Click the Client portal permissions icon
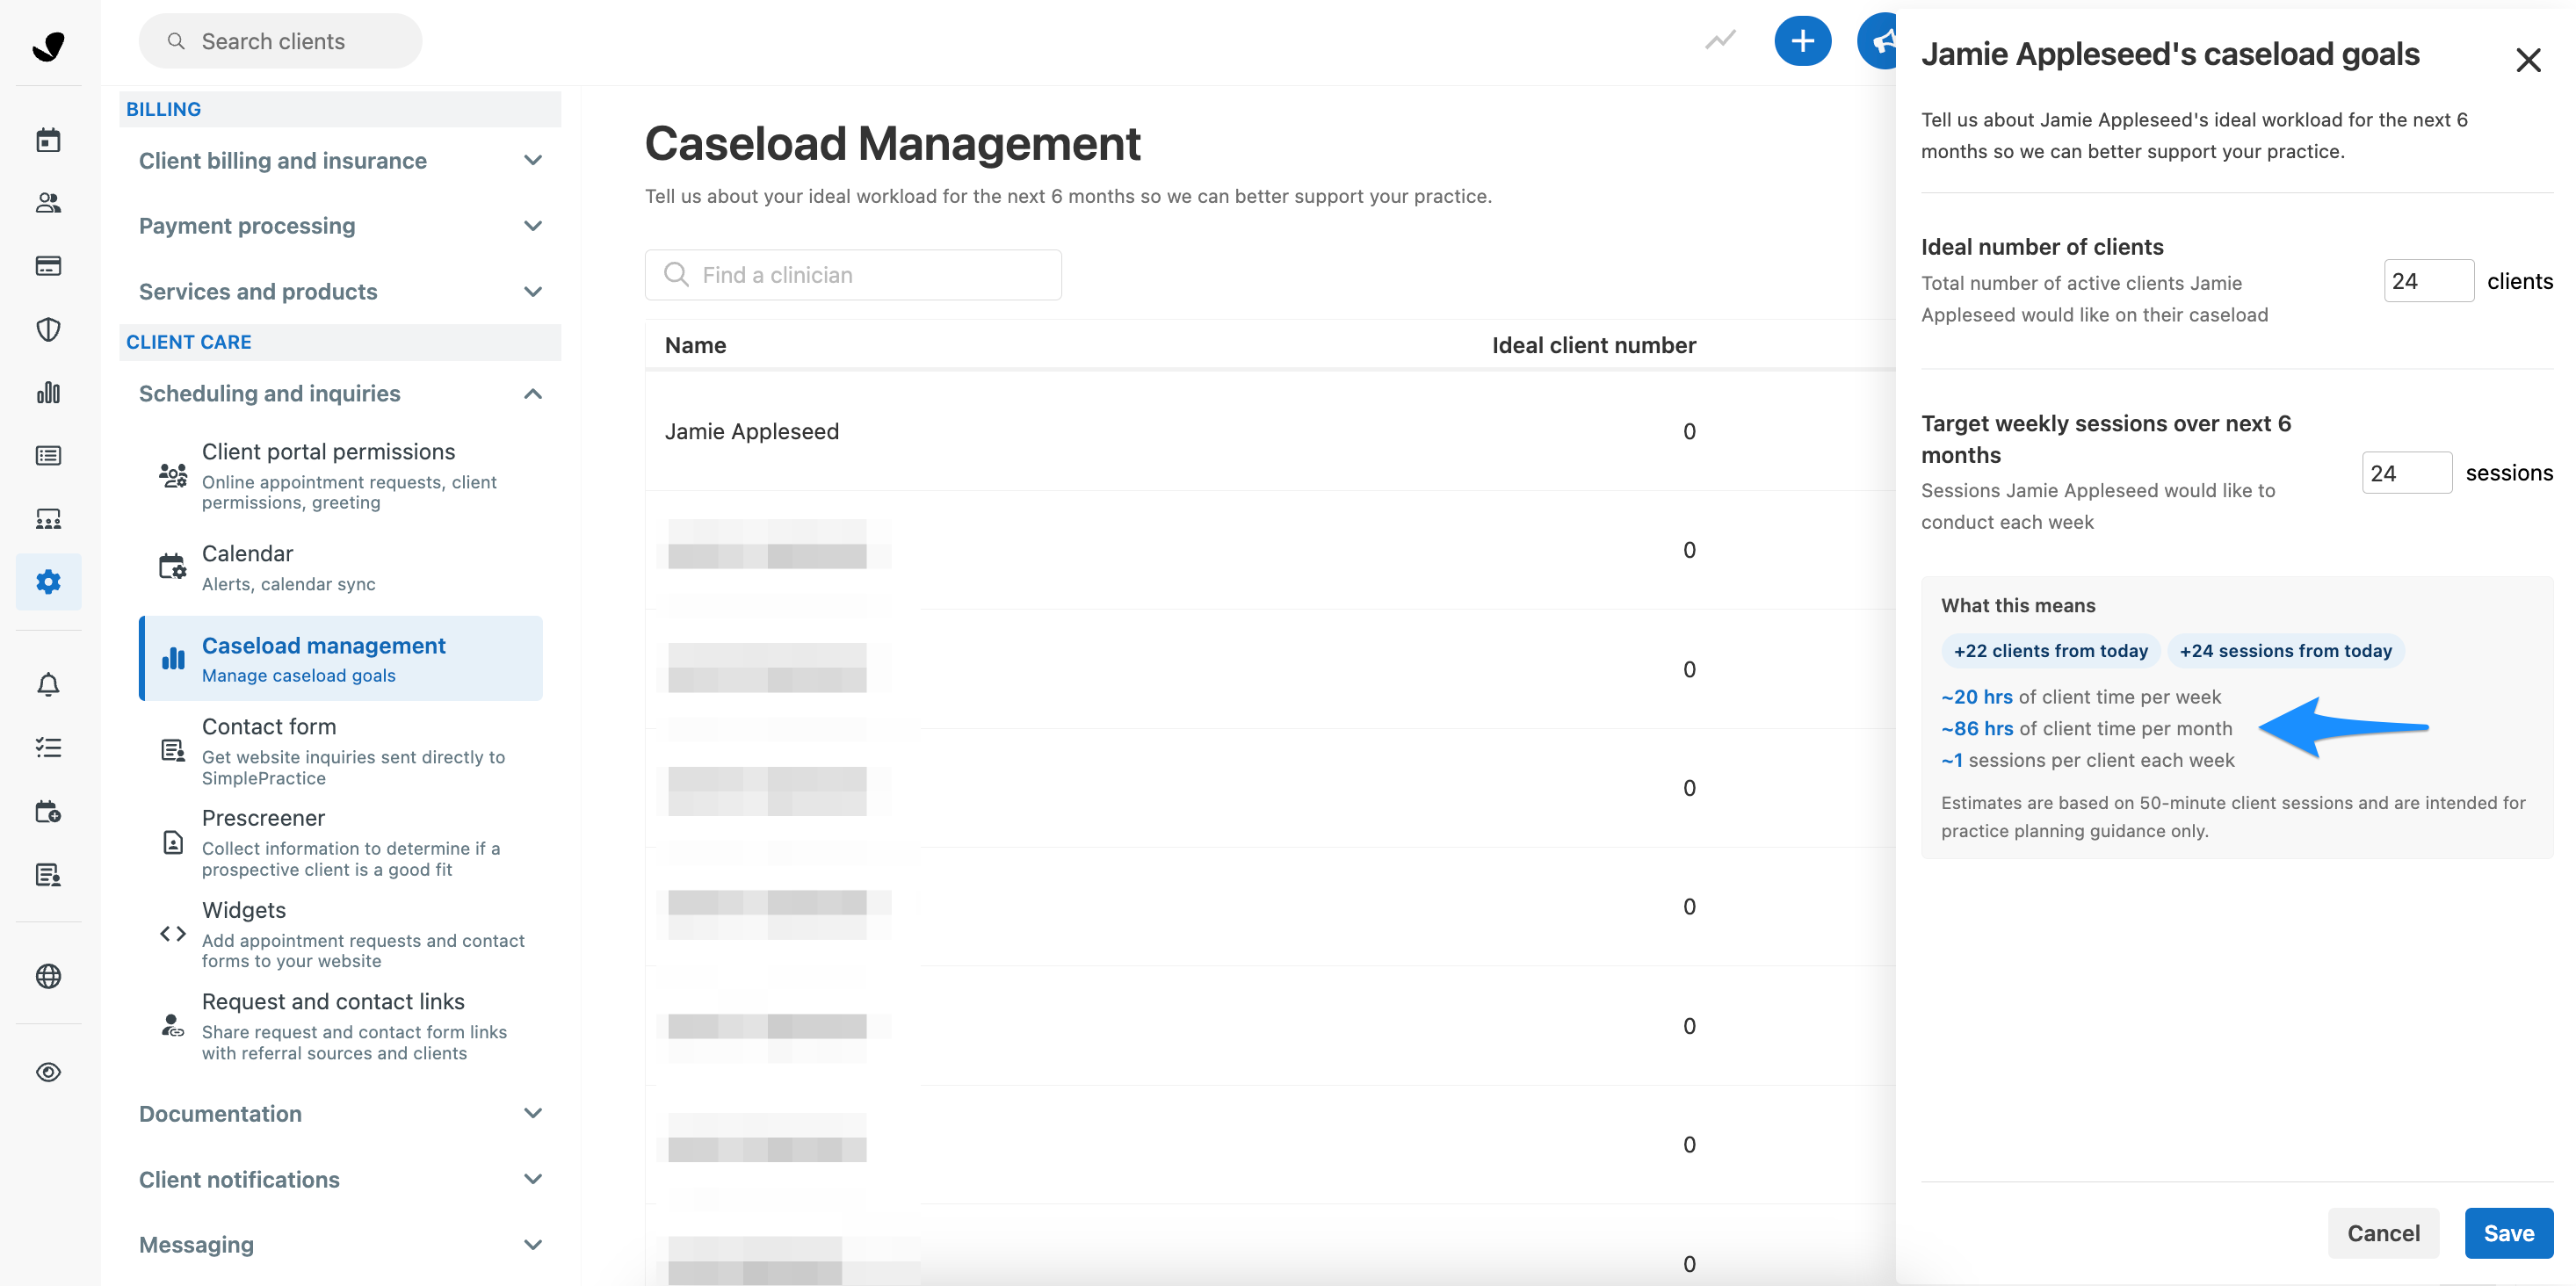This screenshot has height=1286, width=2576. [x=173, y=475]
